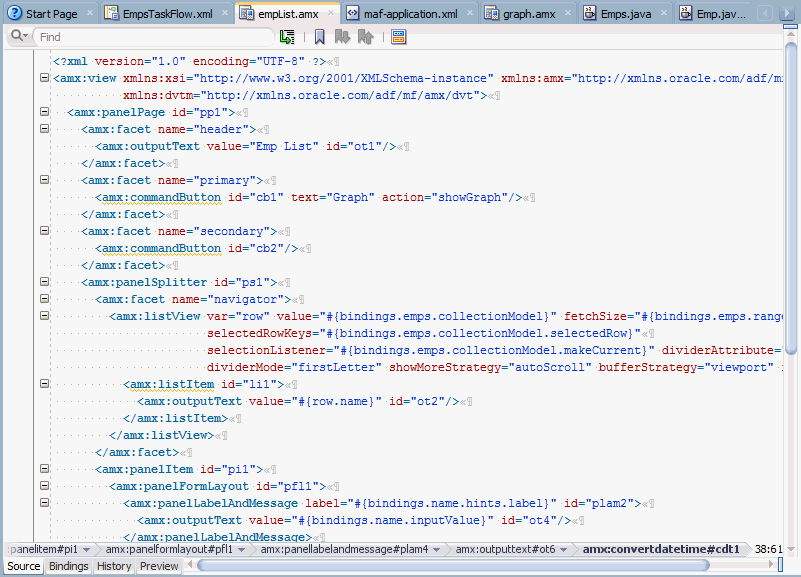Collapse the panelLabelAndMessage plam2 fold
This screenshot has height=577, width=801.
coord(44,502)
